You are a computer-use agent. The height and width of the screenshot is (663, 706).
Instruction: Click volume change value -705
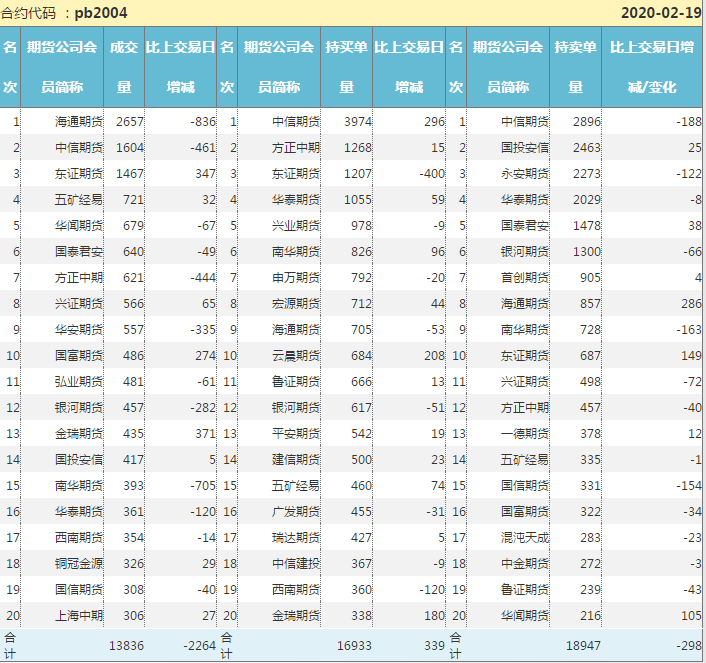pyautogui.click(x=203, y=486)
